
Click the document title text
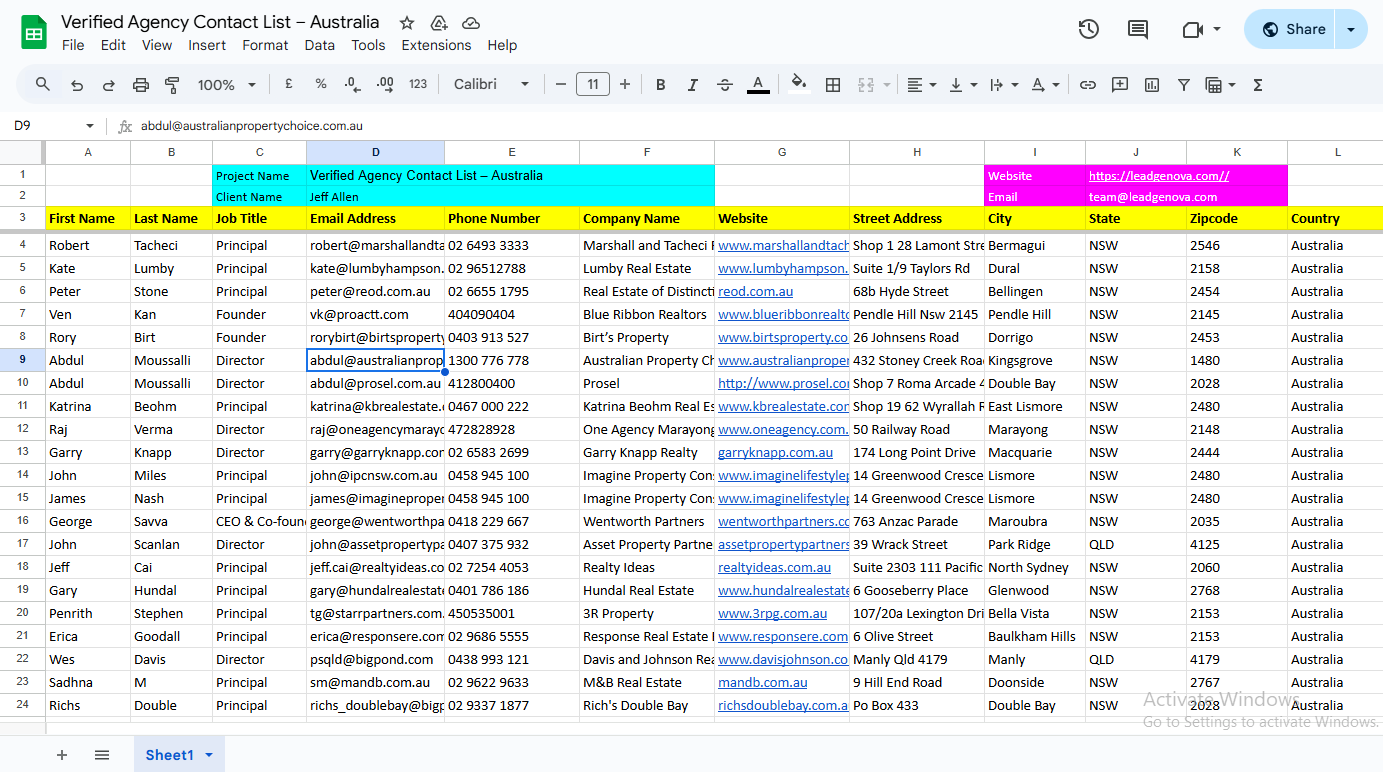coord(220,22)
